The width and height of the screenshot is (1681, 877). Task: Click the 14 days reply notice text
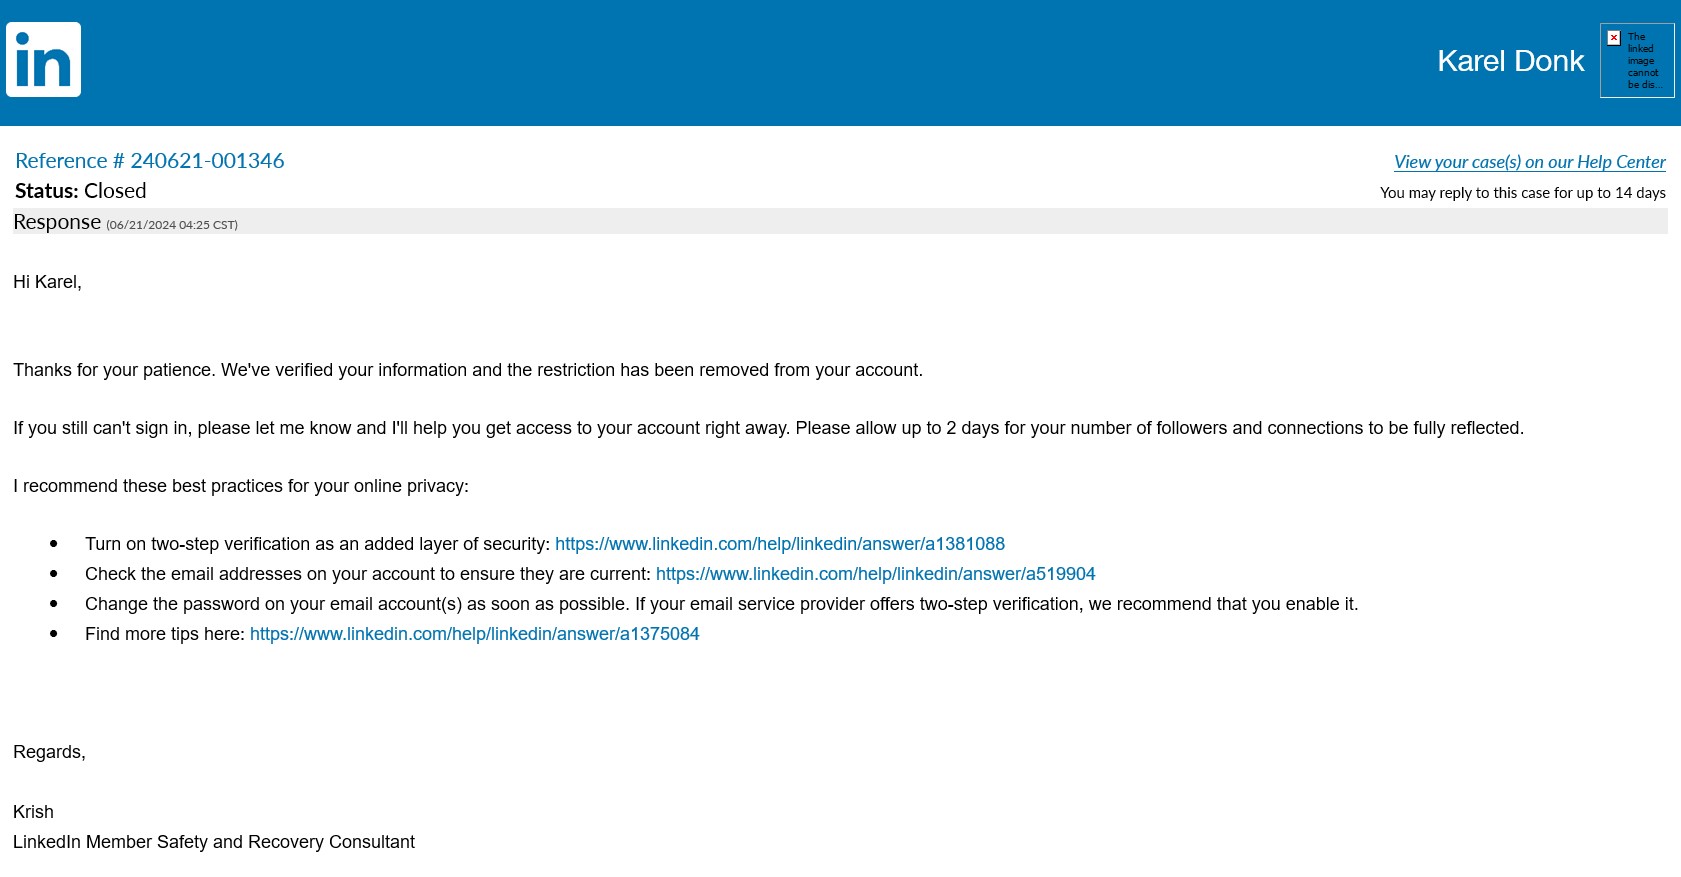click(1522, 193)
